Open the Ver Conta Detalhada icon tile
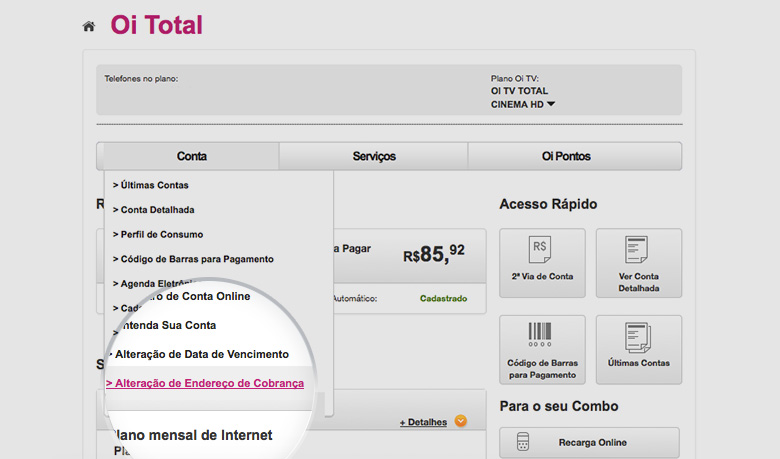The height and width of the screenshot is (459, 780). tap(639, 263)
